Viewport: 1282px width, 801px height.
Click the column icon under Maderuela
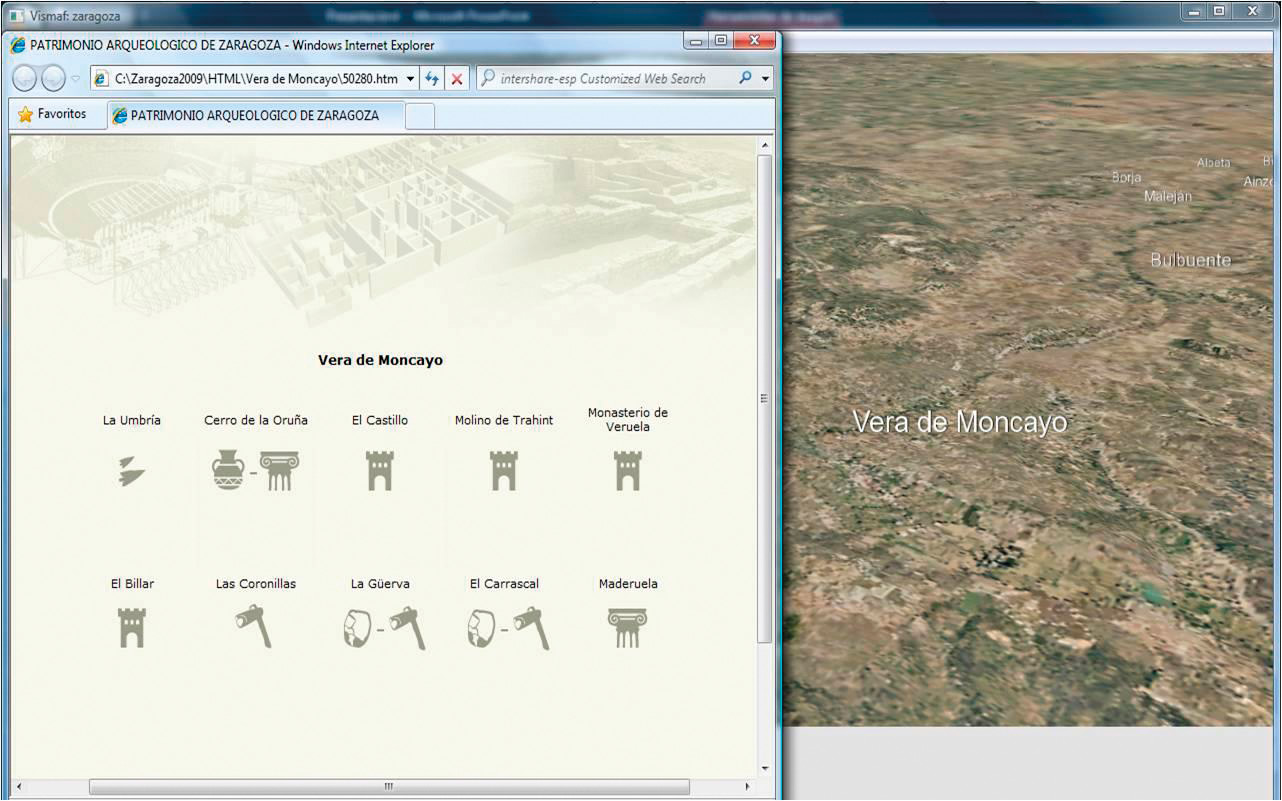pos(627,628)
